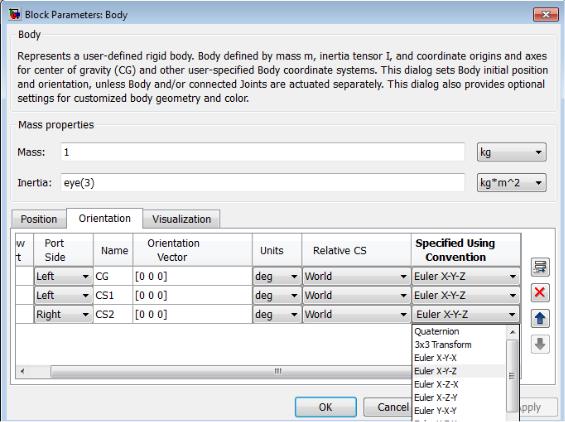Image resolution: width=565 pixels, height=422 pixels.
Task: Move selected row up with blue arrow
Action: click(540, 319)
